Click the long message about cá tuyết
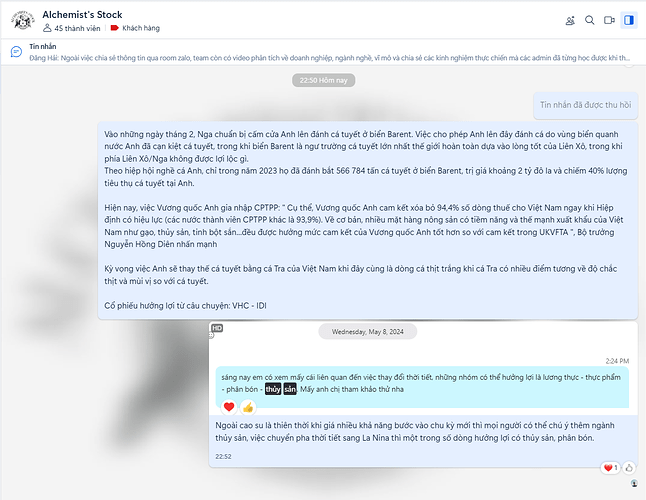Image resolution: width=646 pixels, height=500 pixels. 367,220
